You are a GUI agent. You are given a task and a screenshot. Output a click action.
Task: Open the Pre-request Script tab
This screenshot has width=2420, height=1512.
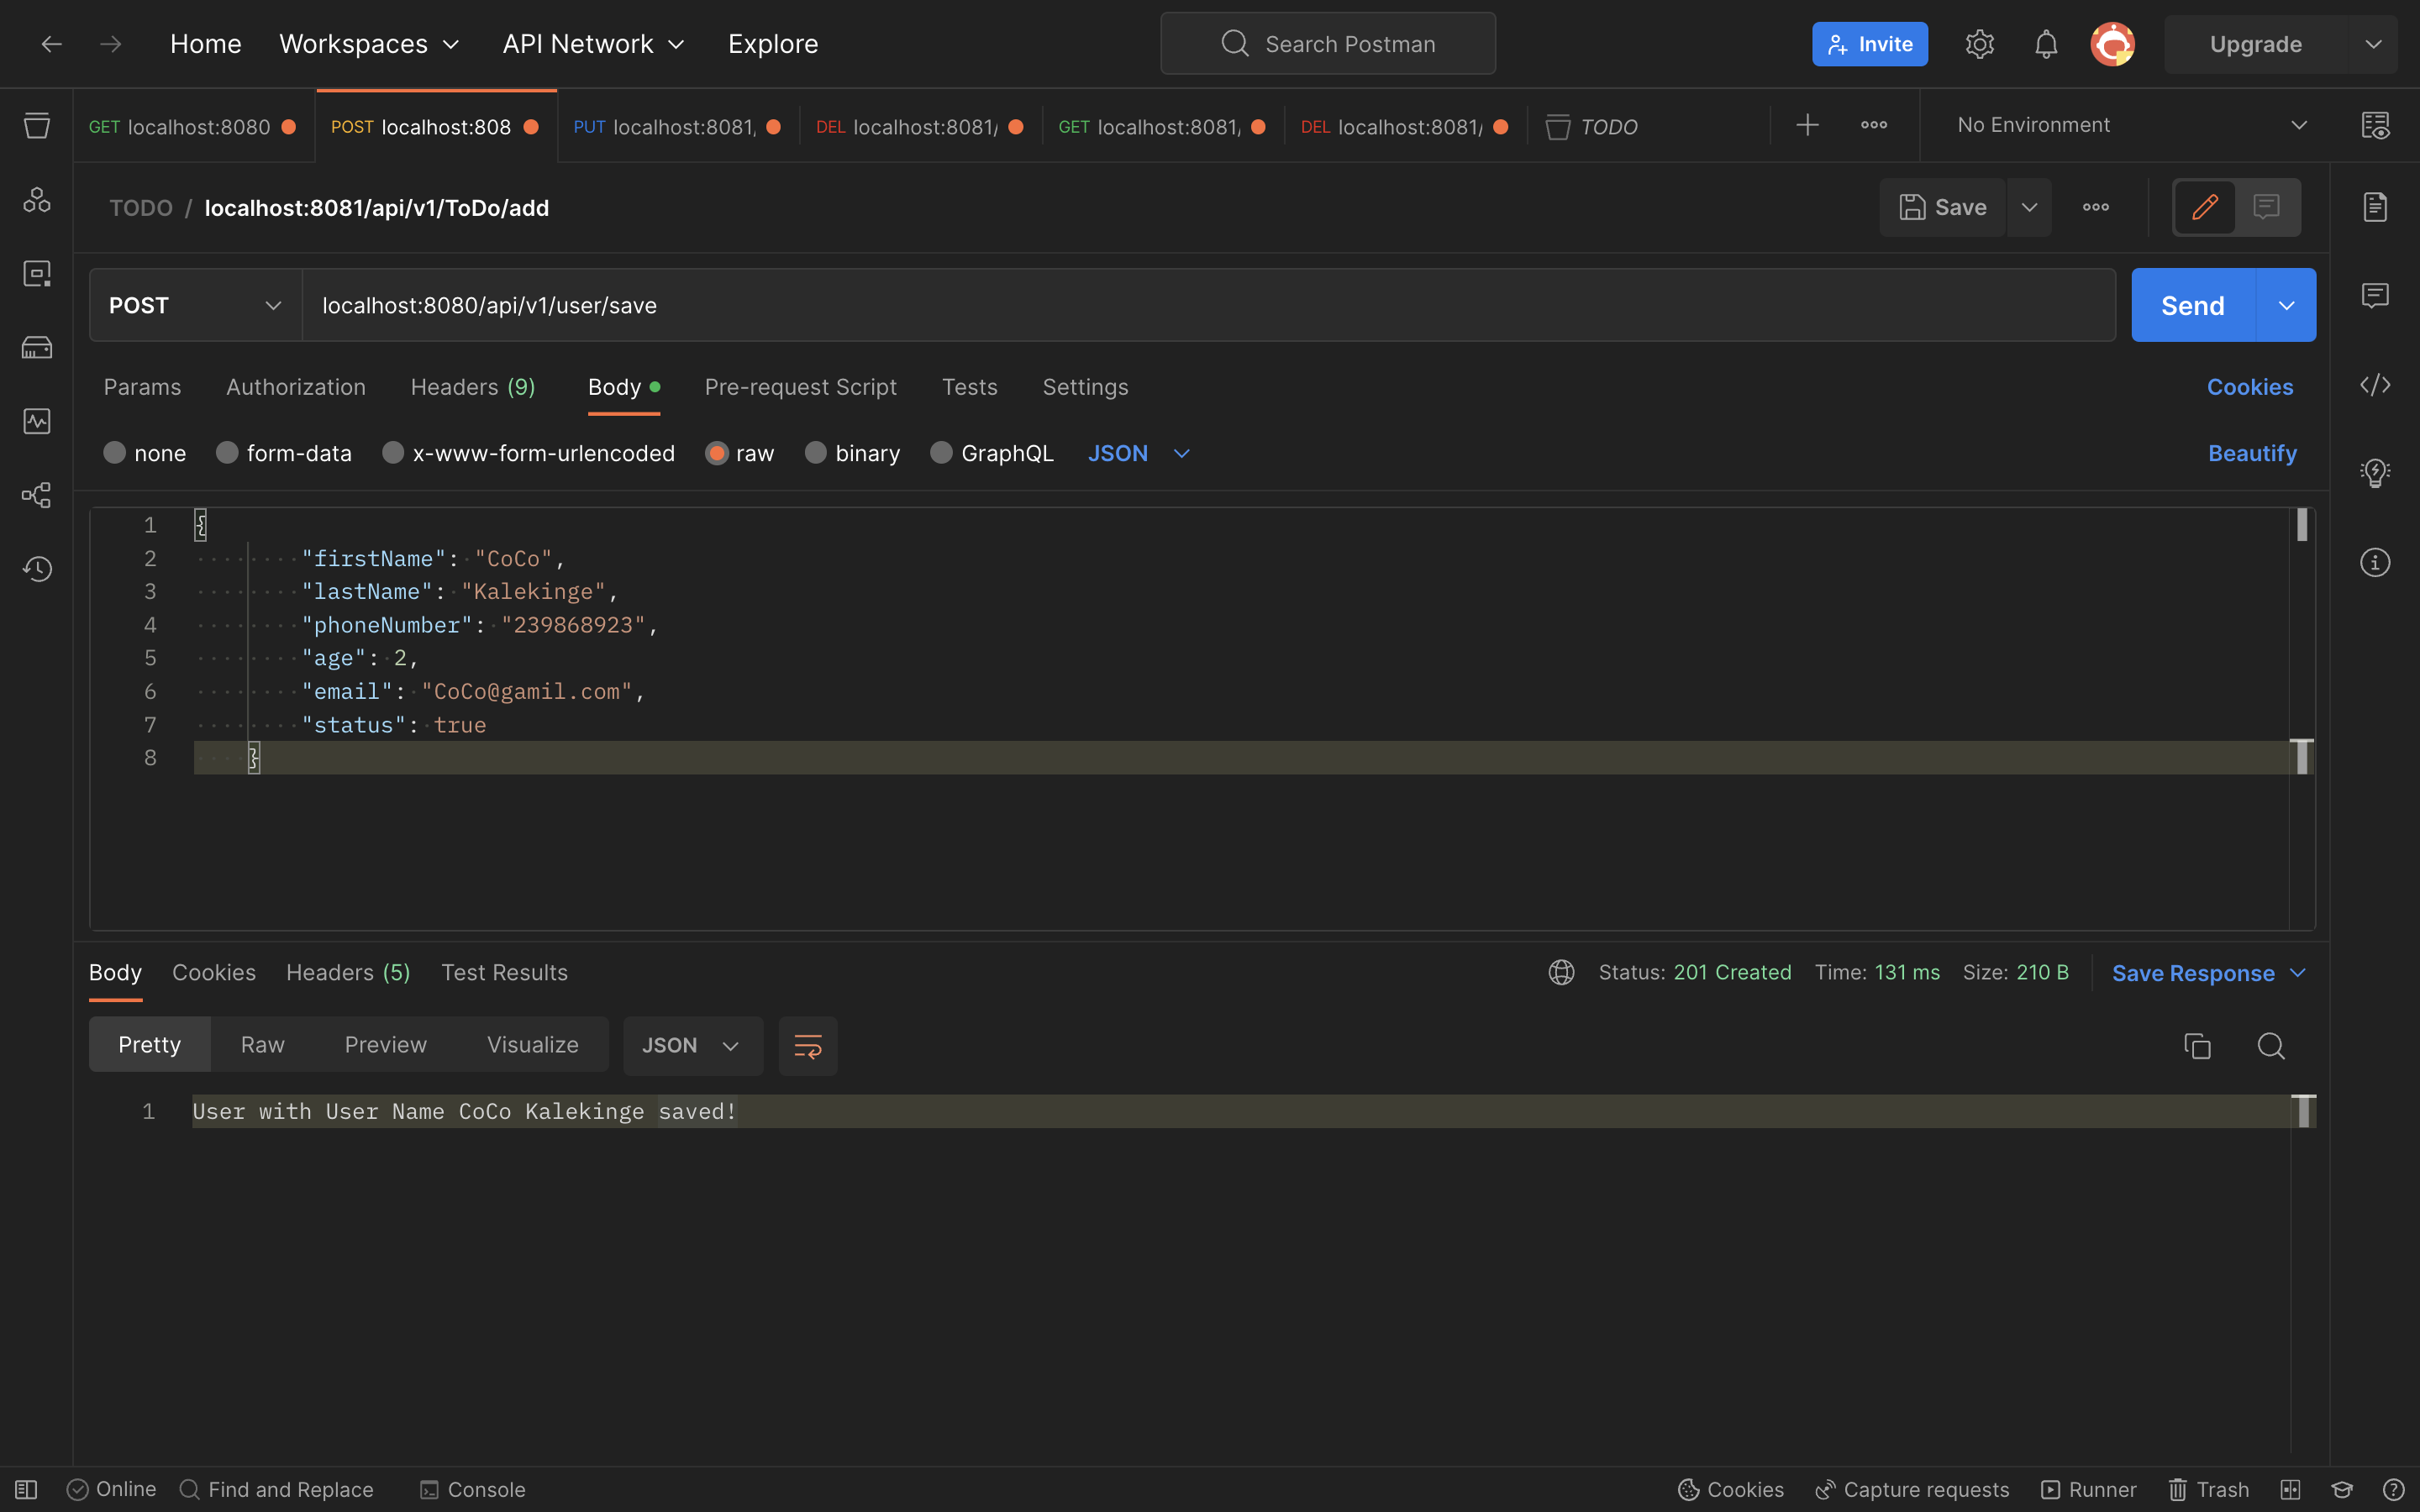pos(800,387)
